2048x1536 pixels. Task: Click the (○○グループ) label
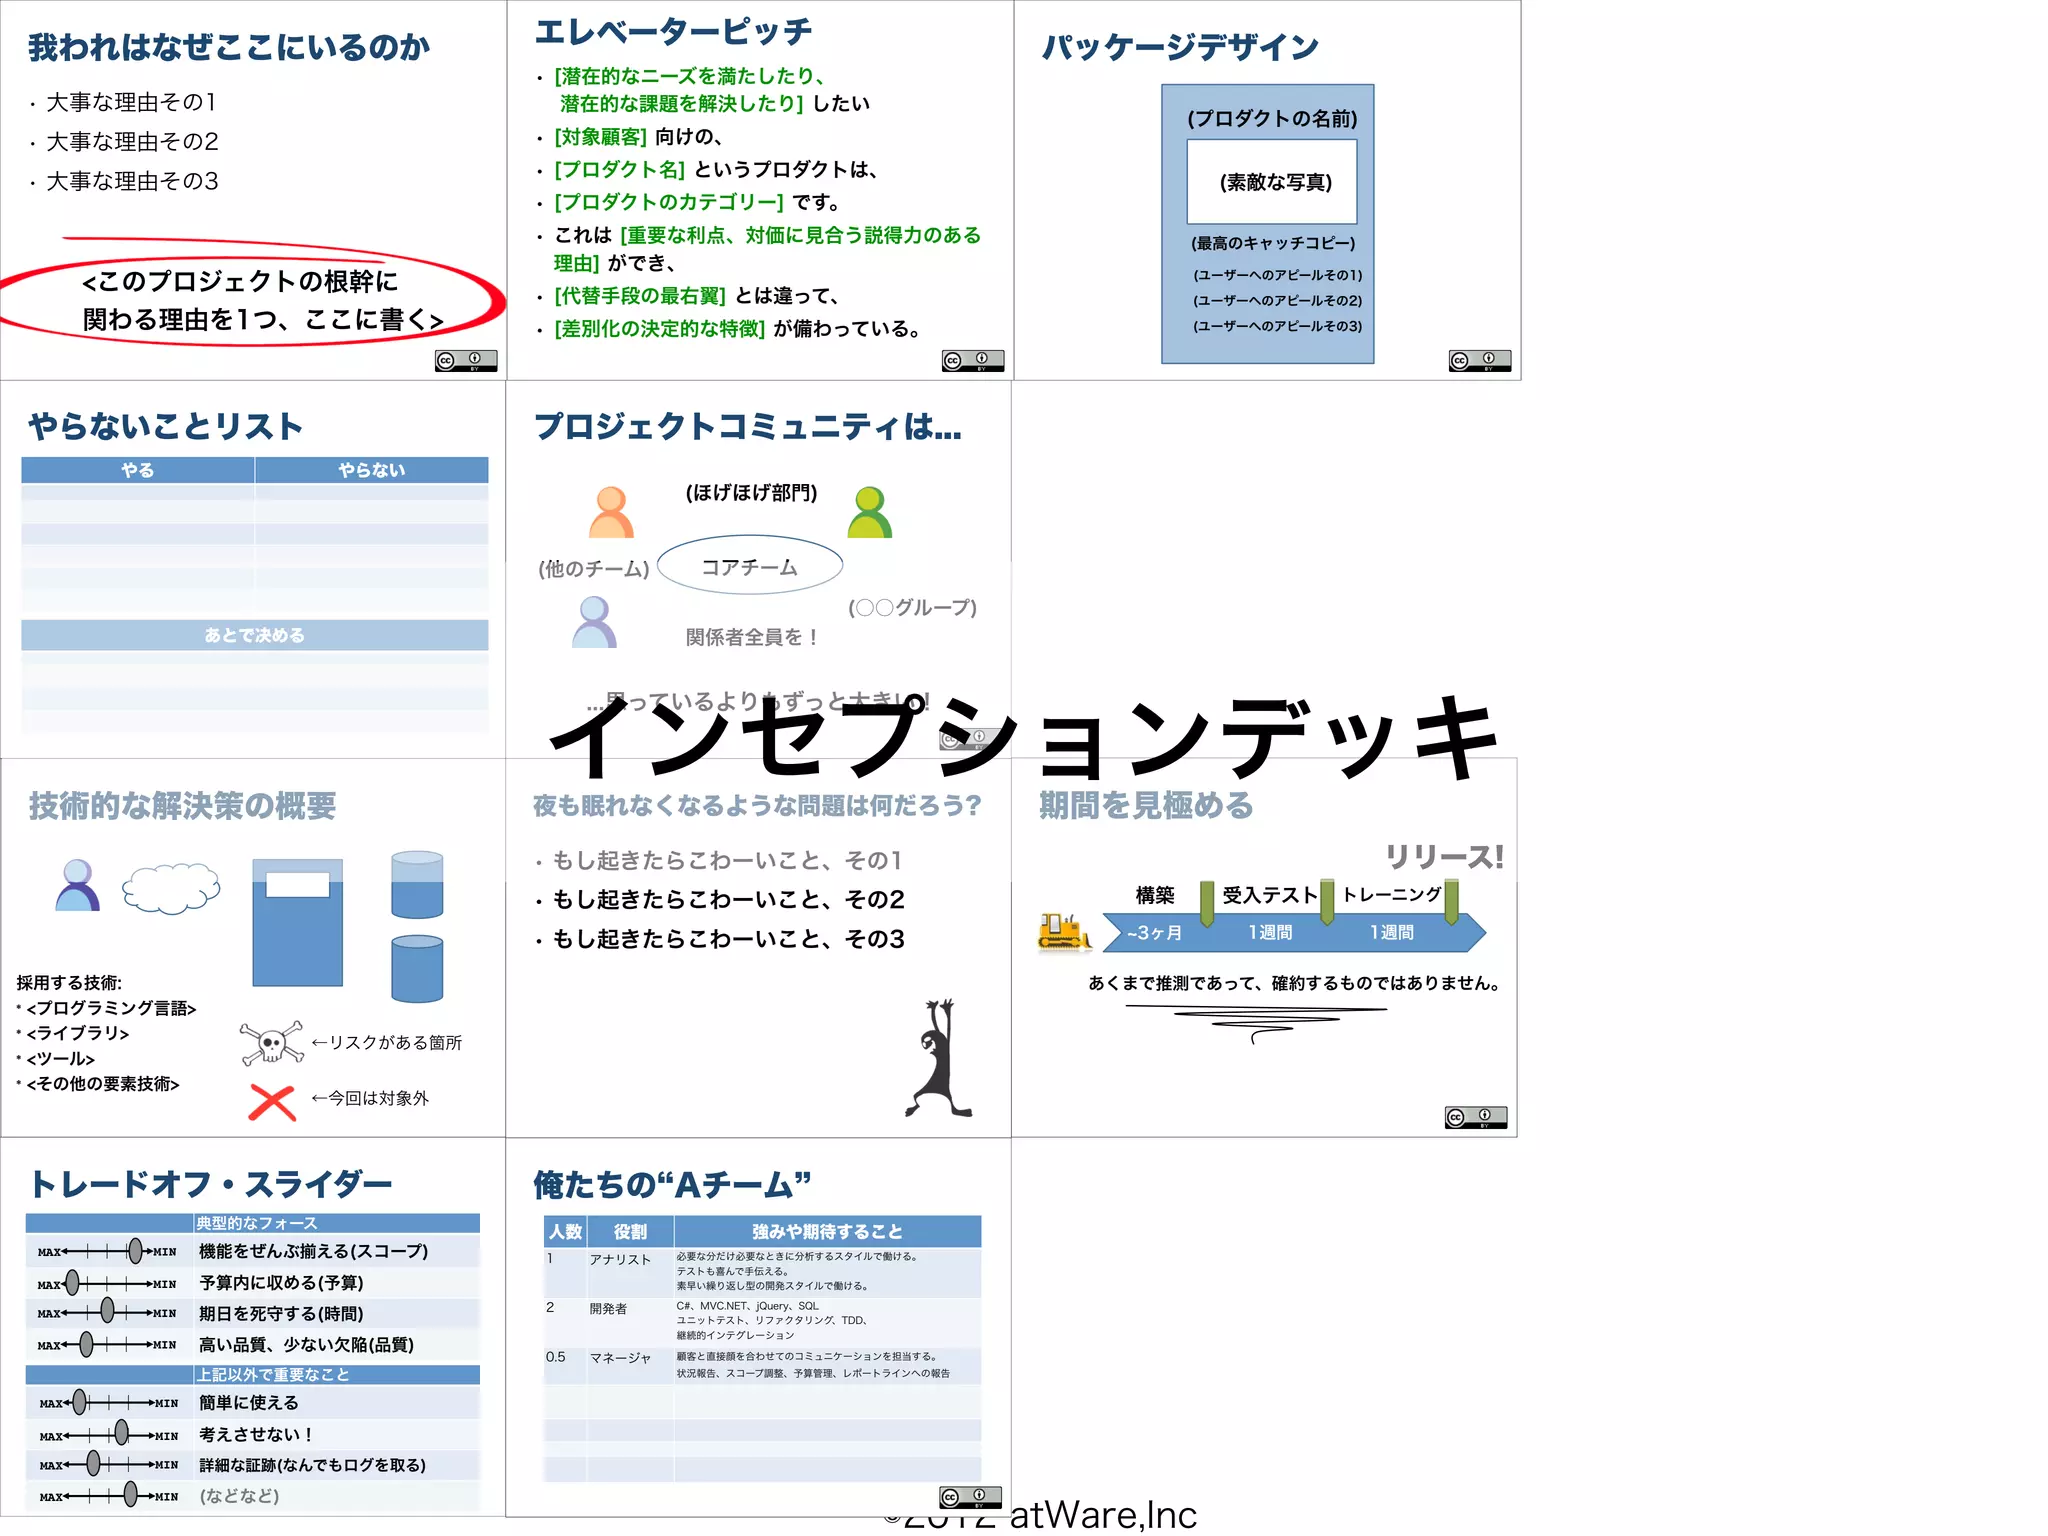[x=912, y=607]
